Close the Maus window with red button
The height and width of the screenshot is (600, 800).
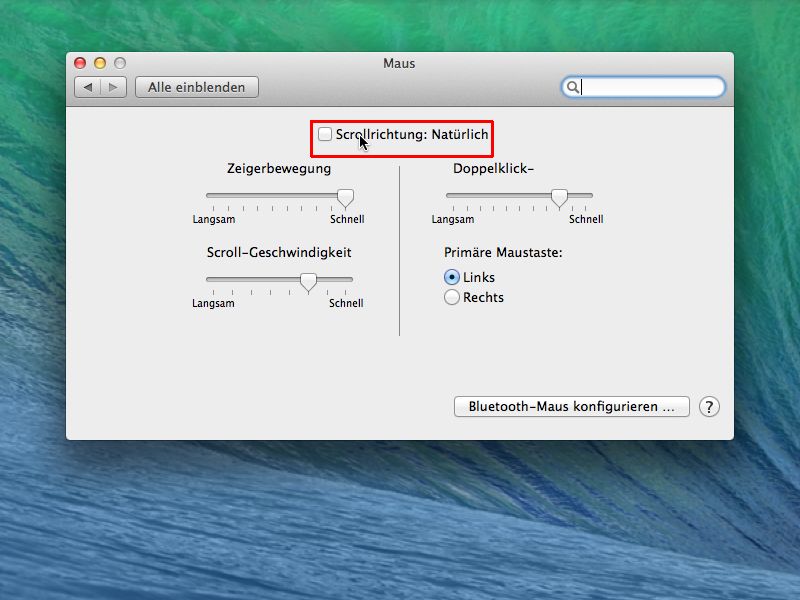80,63
